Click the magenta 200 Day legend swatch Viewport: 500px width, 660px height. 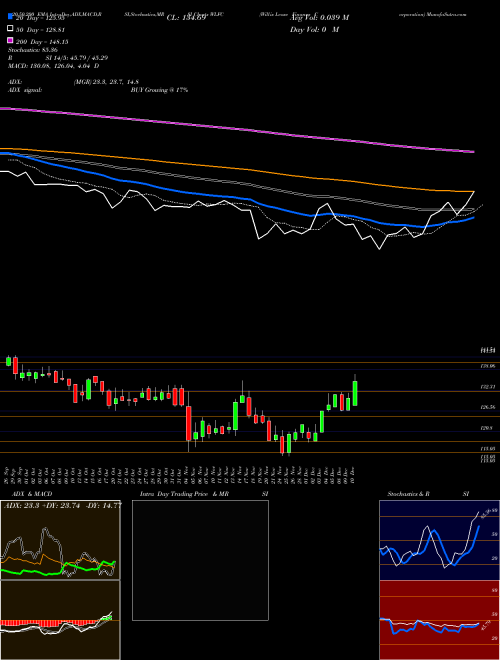coord(11,40)
